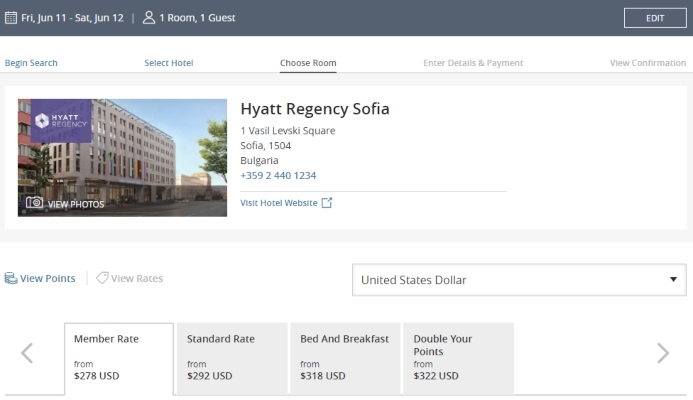Open the United States Dollar currency dropdown
693x400 pixels.
click(519, 280)
